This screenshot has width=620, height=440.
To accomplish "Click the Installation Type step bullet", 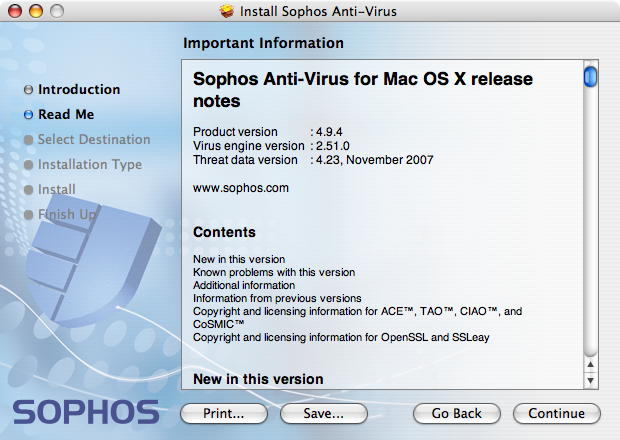I will 28,164.
